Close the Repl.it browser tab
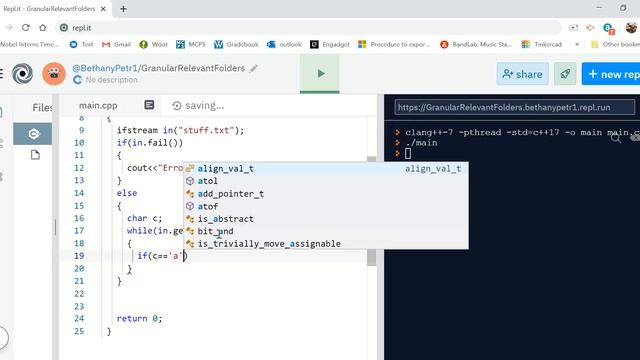 103,9
